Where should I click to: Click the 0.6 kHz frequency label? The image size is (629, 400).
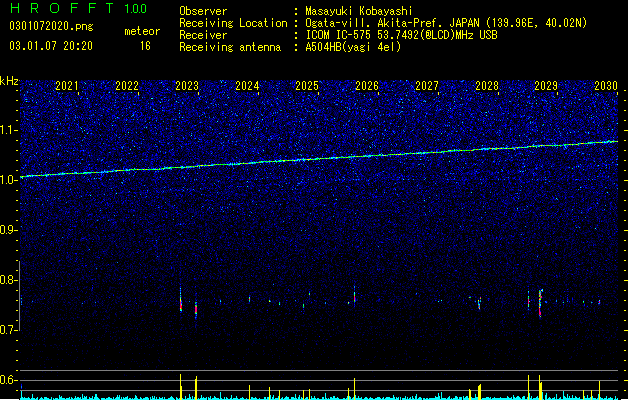click(x=9, y=380)
